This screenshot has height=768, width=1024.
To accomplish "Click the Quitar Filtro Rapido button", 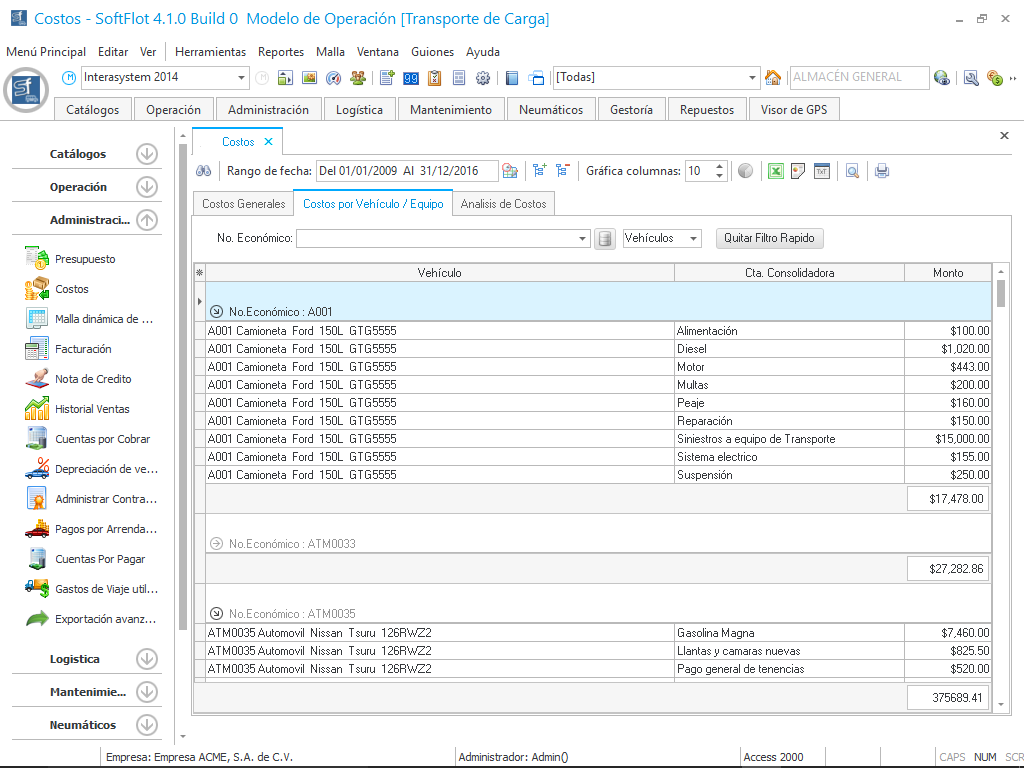I will pos(769,239).
